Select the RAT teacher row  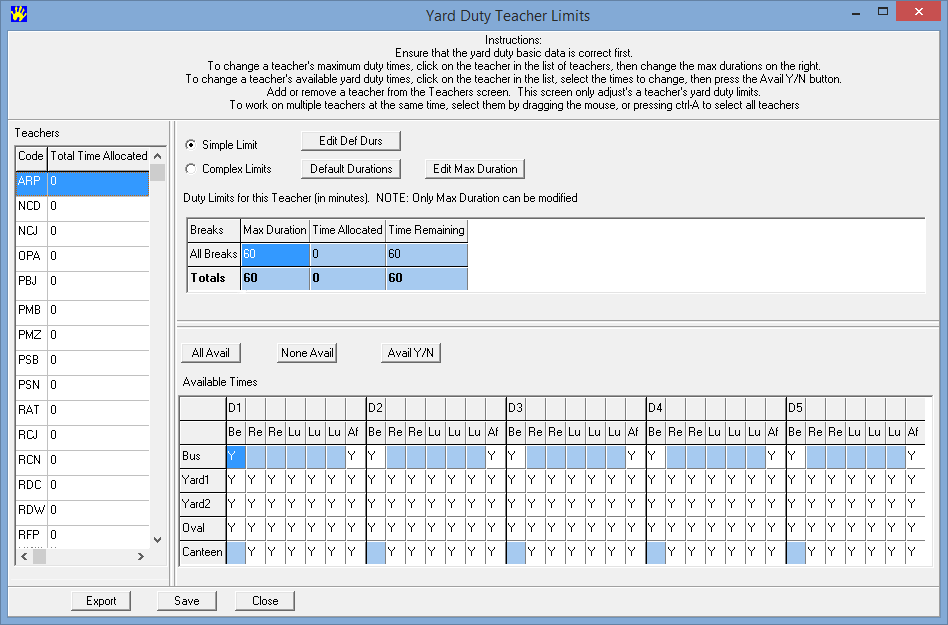[x=82, y=412]
